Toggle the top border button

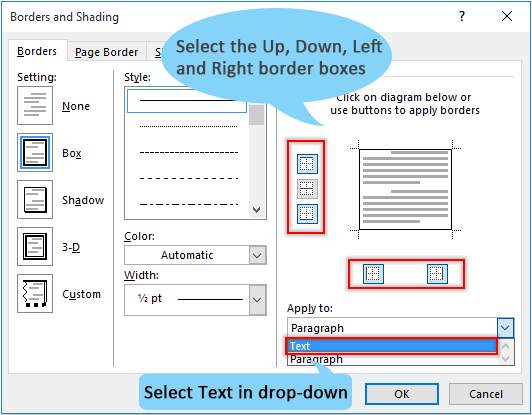307,164
